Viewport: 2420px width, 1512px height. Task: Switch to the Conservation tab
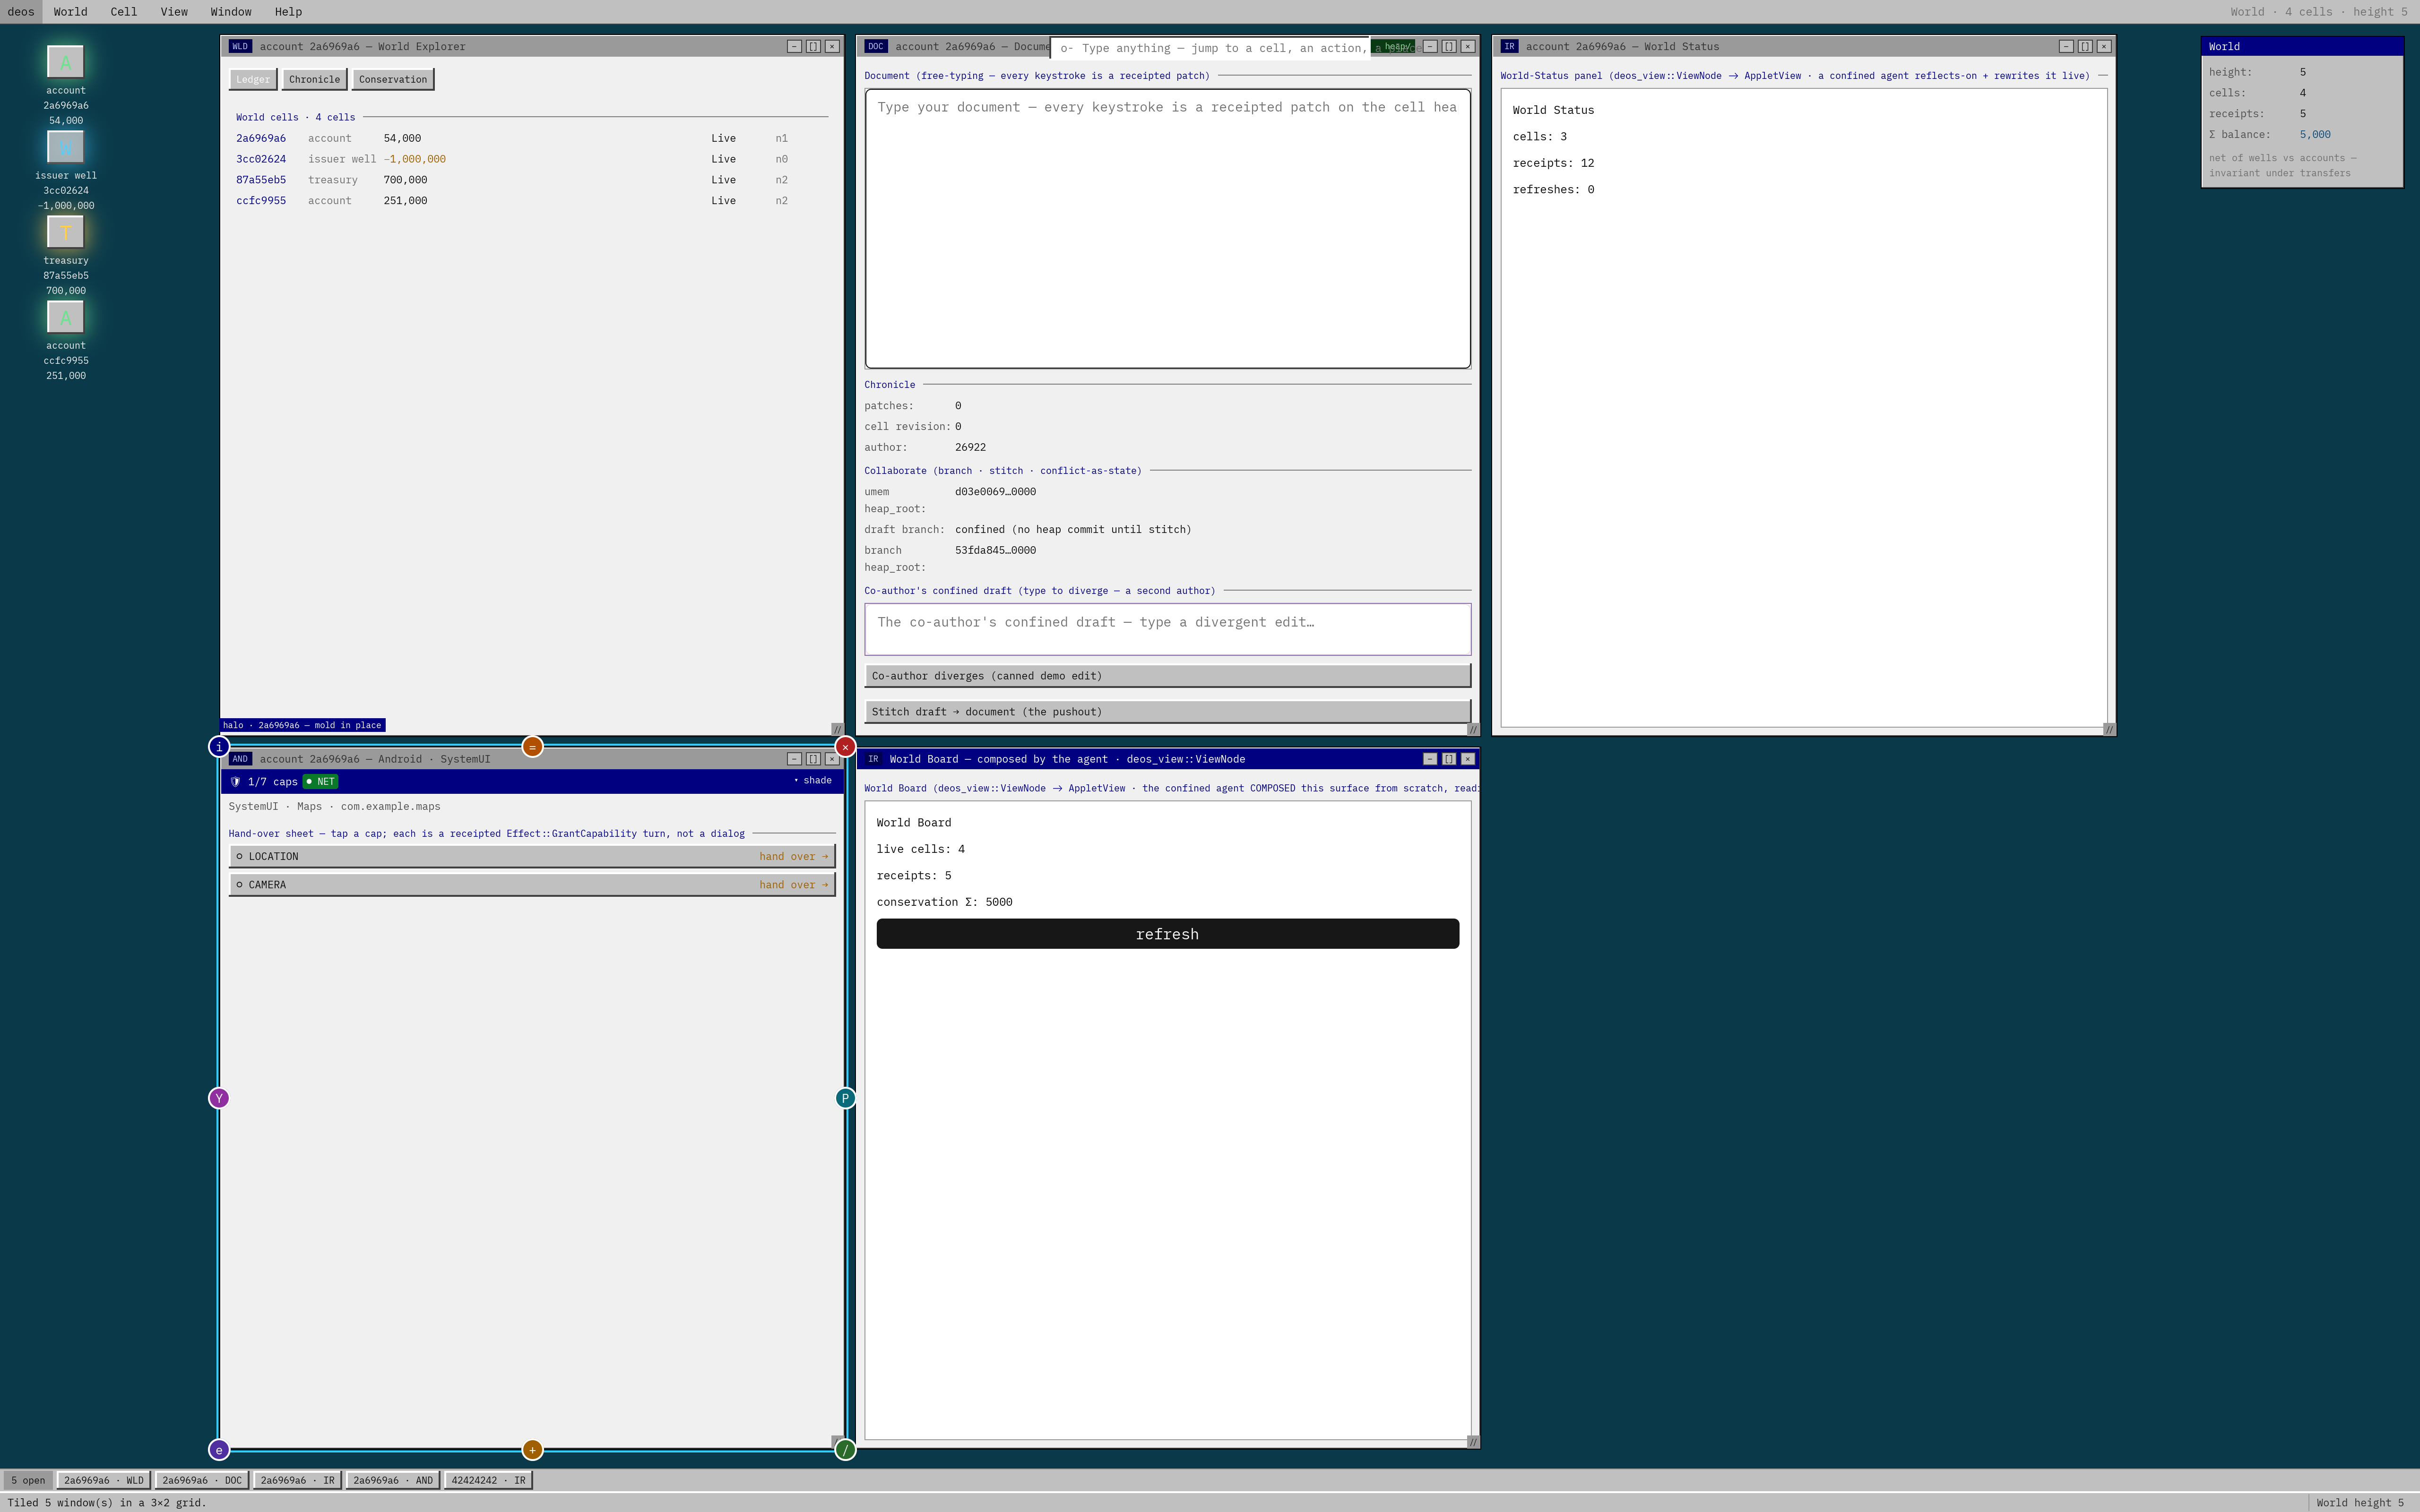(x=393, y=80)
